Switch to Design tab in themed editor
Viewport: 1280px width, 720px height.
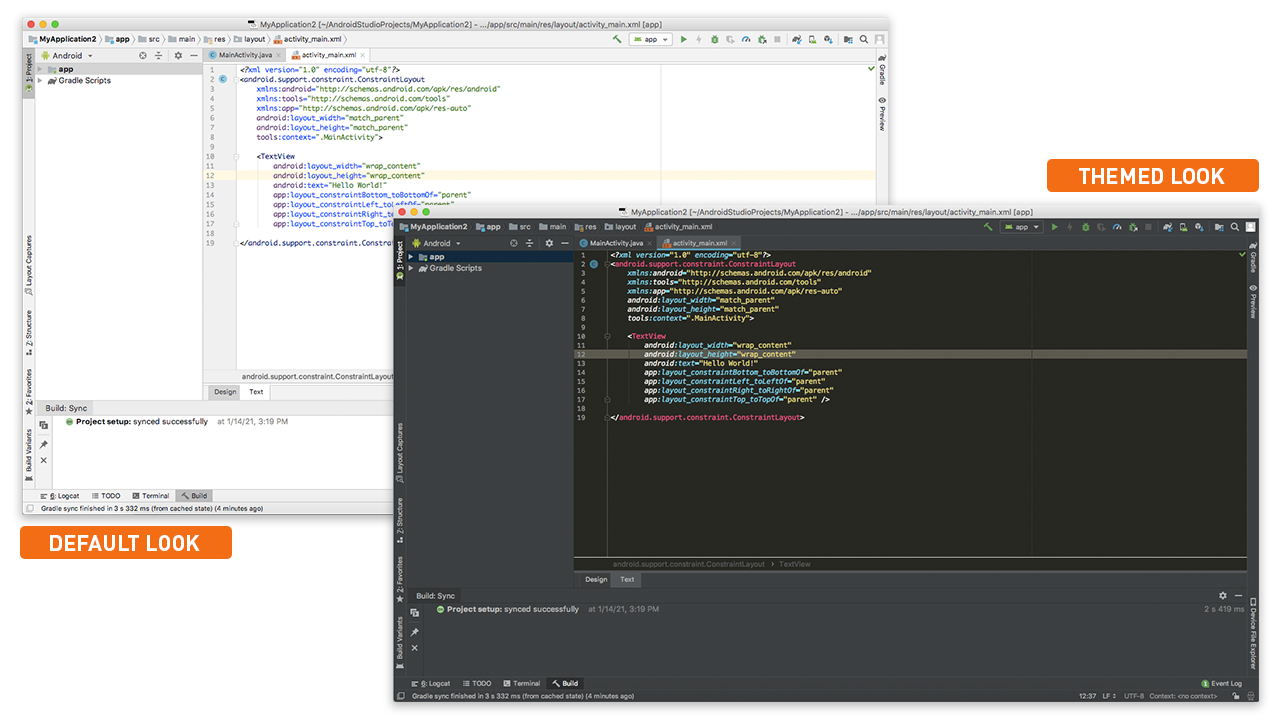pyautogui.click(x=596, y=579)
